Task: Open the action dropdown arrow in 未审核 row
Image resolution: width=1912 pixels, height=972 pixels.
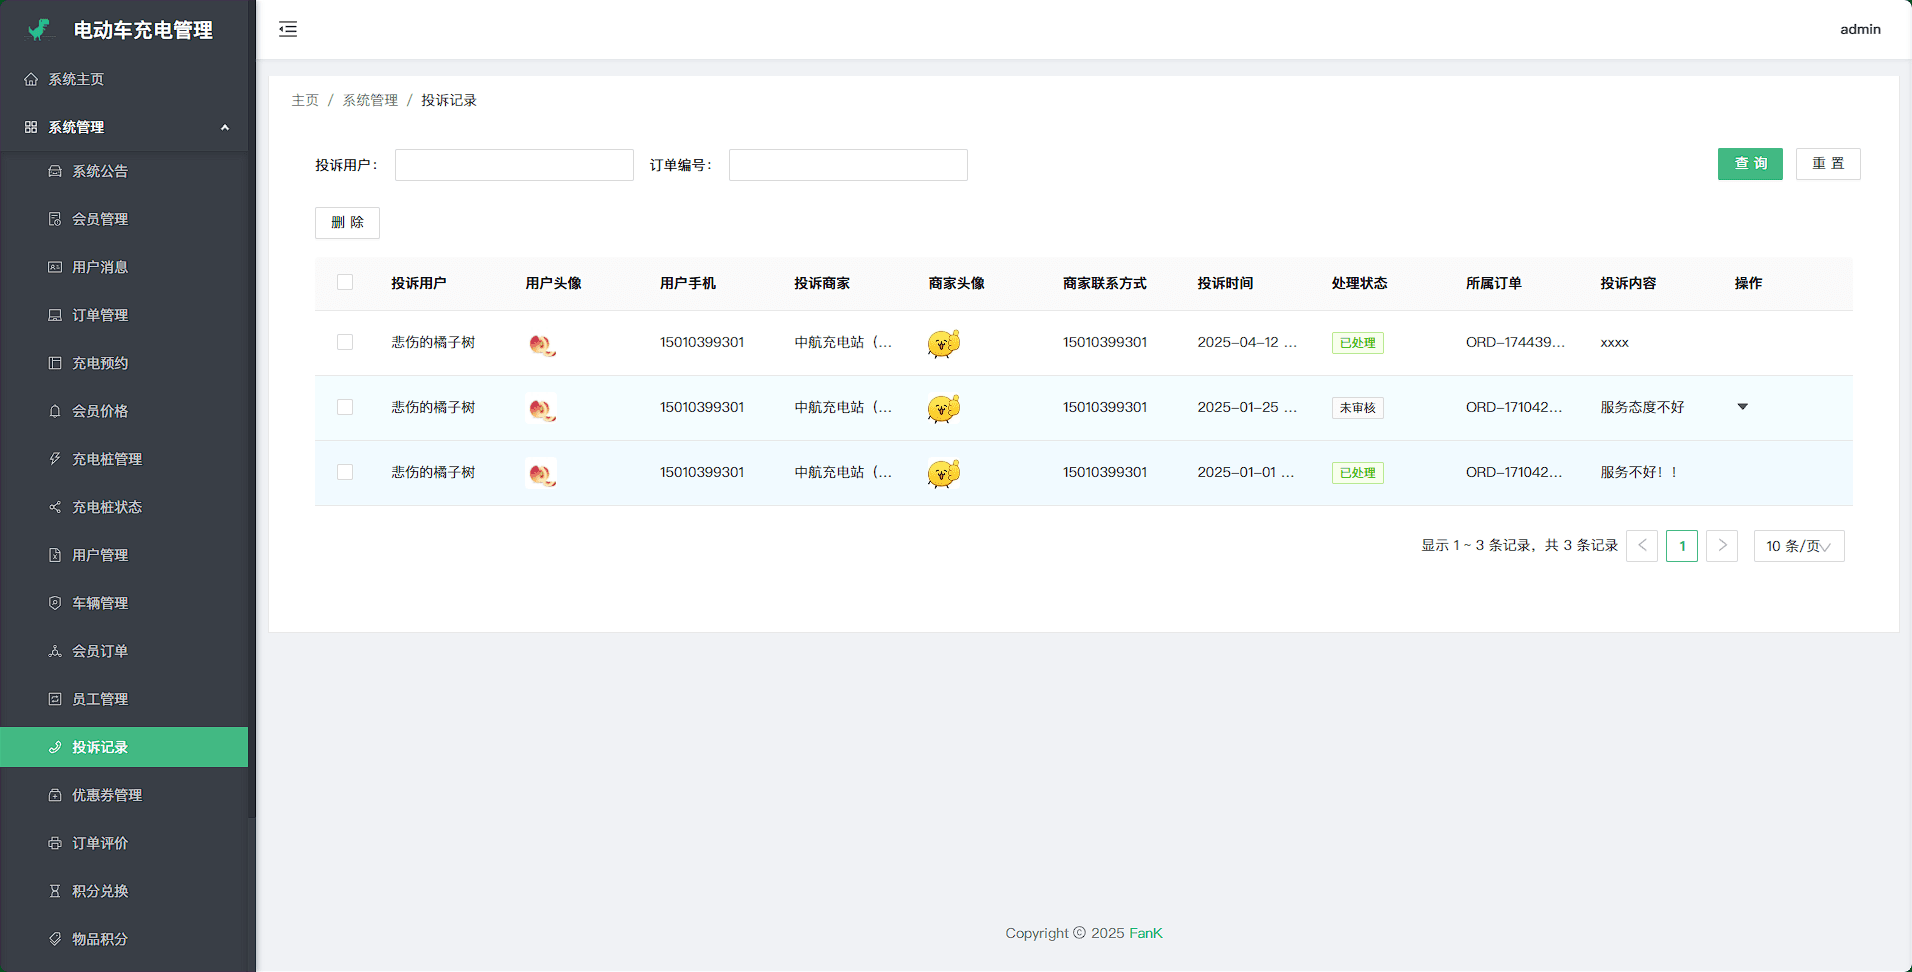Action: click(1742, 407)
